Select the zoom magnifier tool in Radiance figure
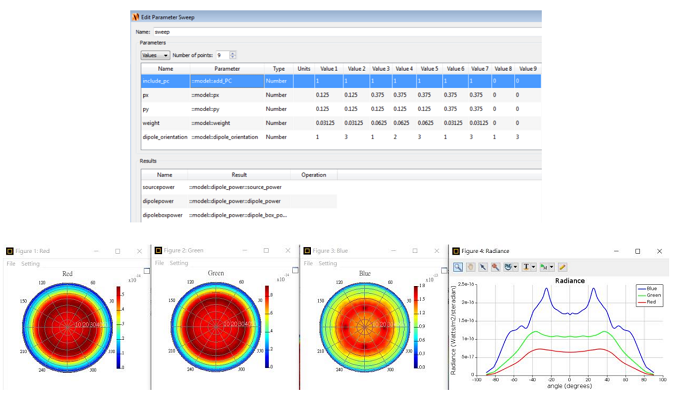Image resolution: width=680 pixels, height=403 pixels. click(x=458, y=267)
